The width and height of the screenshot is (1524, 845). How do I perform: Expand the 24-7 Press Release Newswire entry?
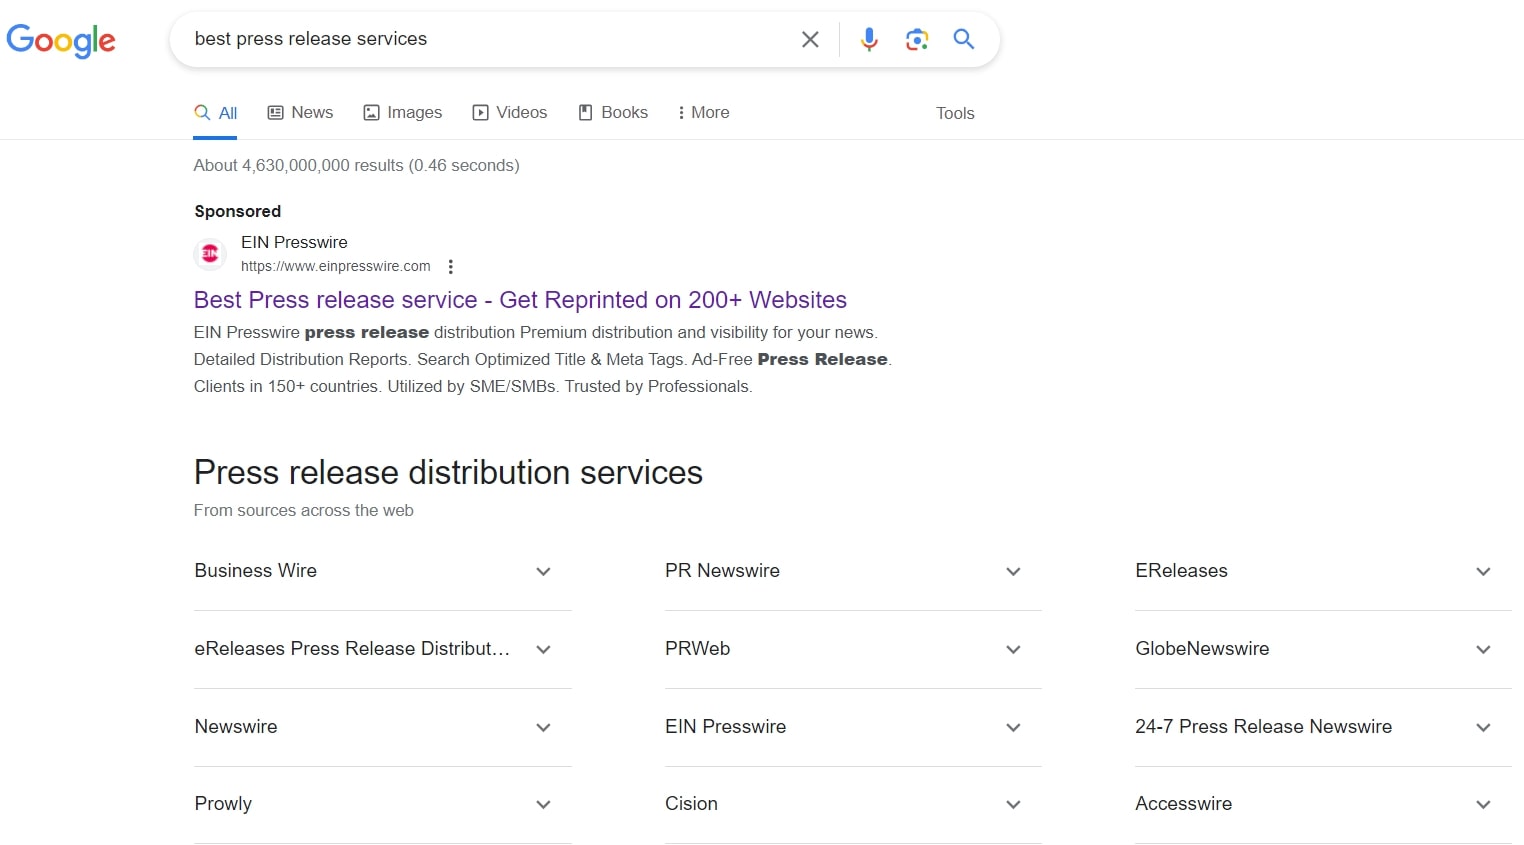1323,727
